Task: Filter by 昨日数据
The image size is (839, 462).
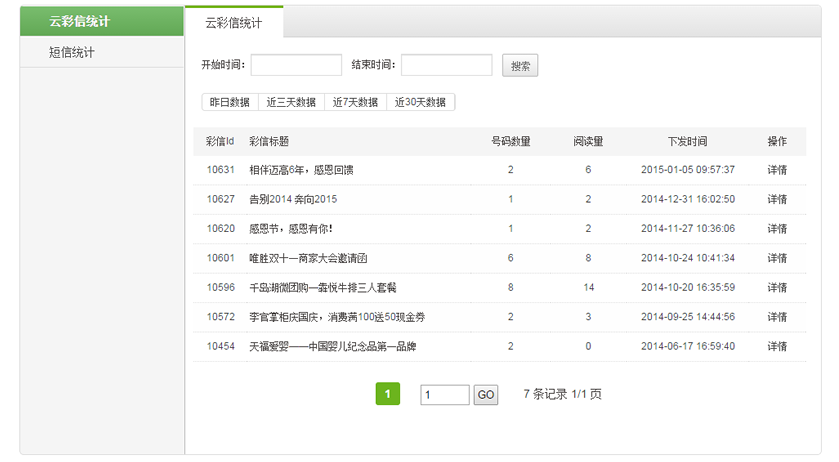Action: coord(230,102)
